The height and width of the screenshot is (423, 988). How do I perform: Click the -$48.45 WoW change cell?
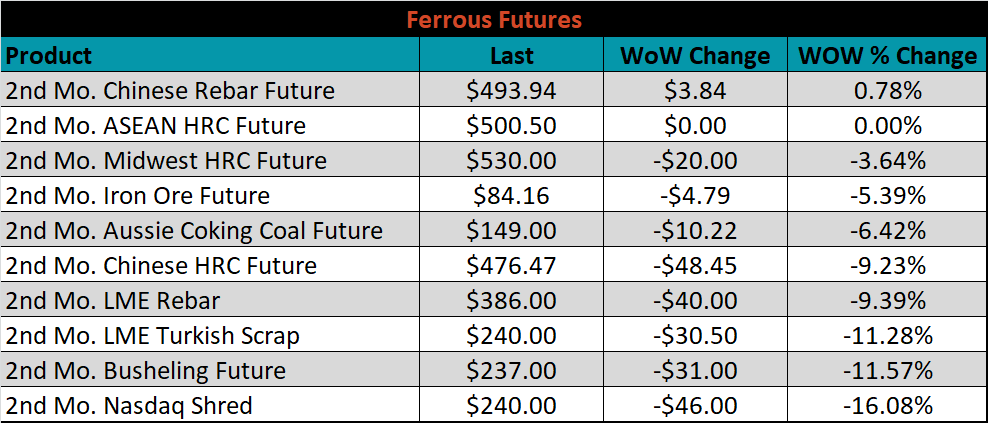695,265
